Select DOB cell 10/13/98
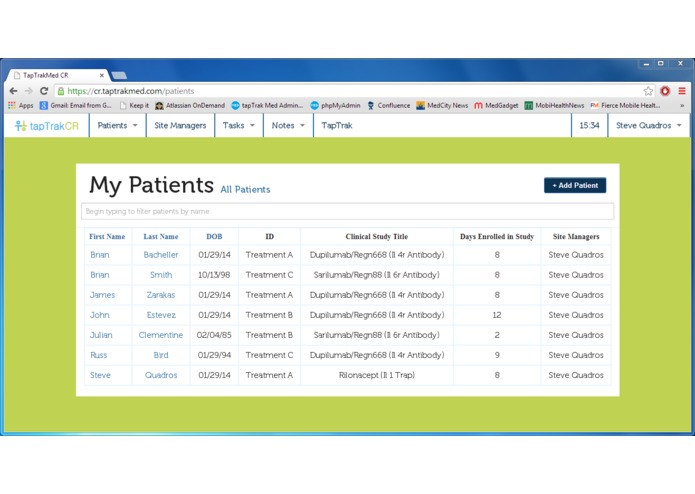 pos(214,275)
